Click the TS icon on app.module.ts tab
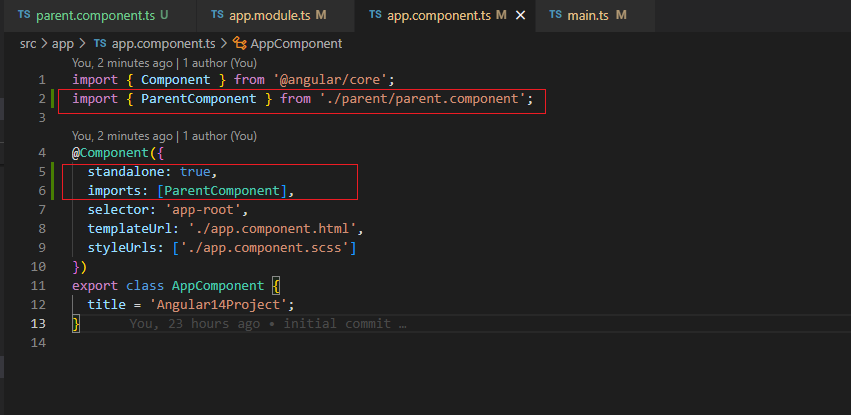The width and height of the screenshot is (851, 415). click(218, 16)
